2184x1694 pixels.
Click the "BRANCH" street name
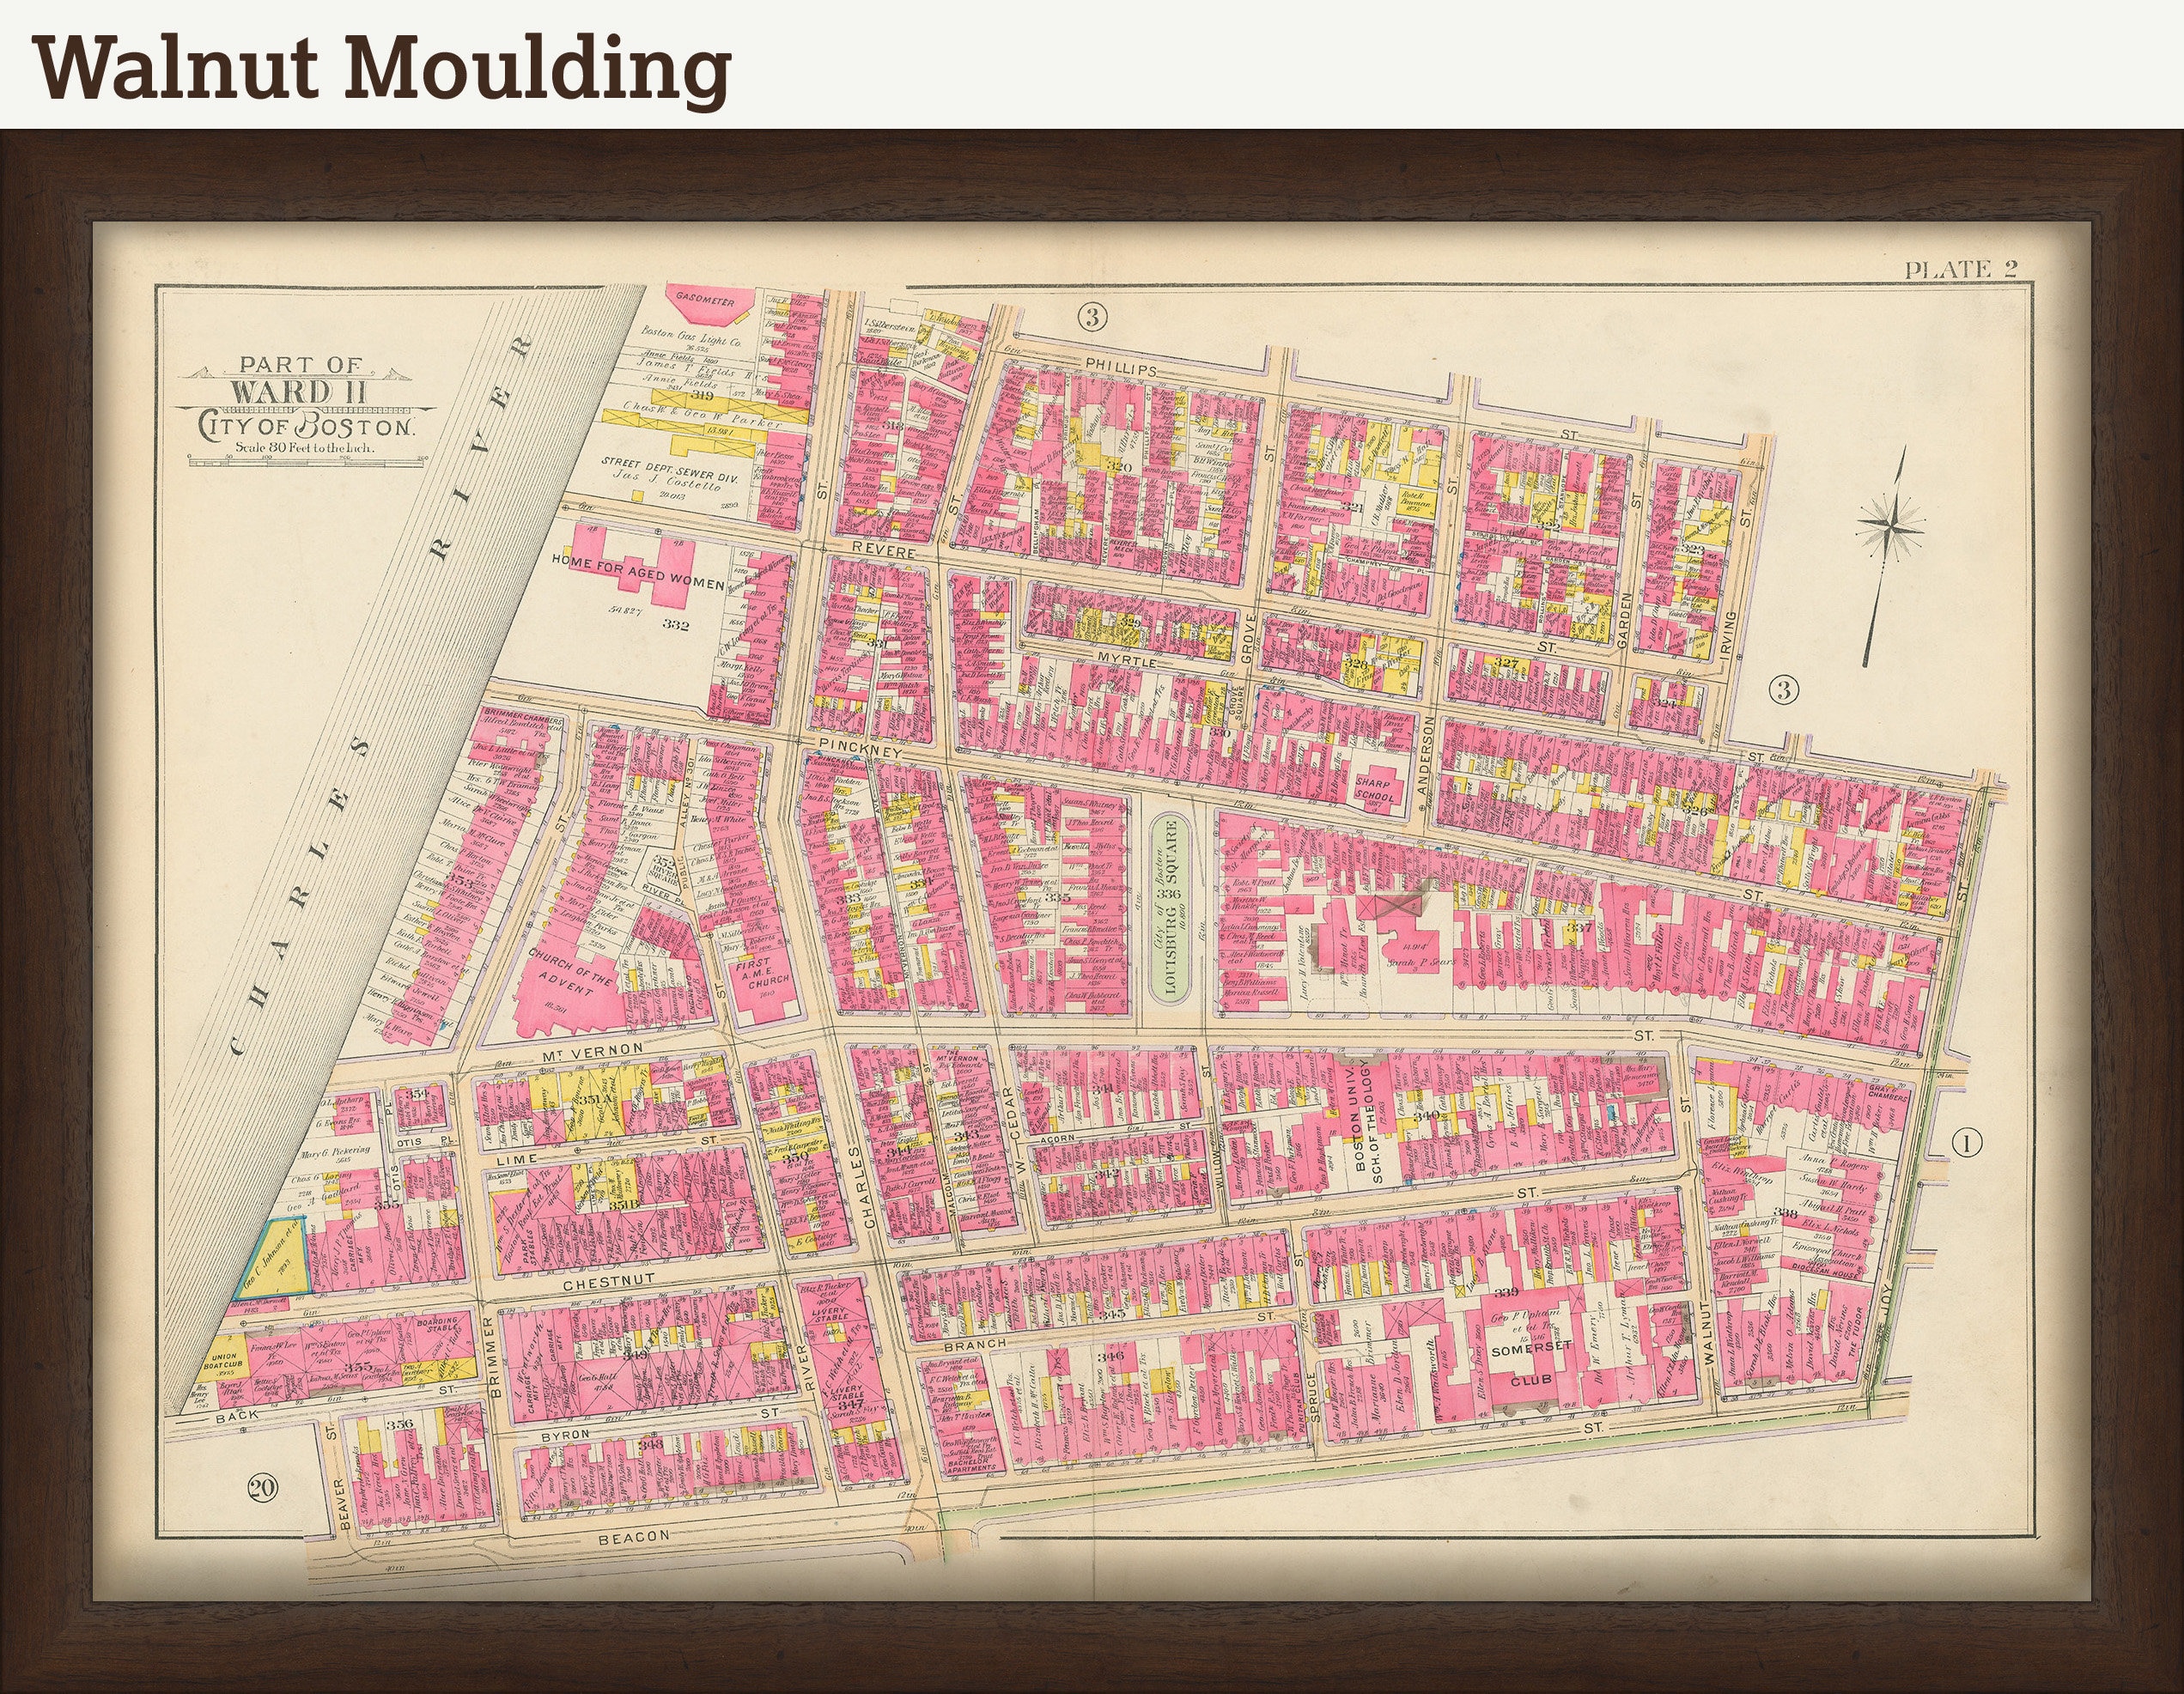974,1345
